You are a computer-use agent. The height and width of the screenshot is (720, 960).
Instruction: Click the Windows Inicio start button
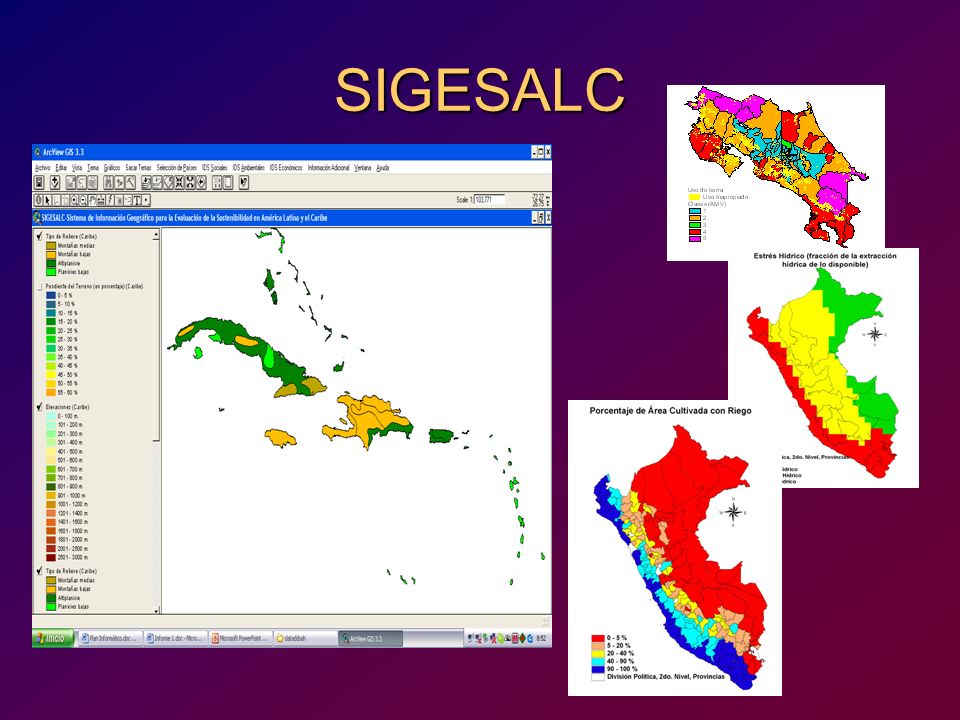pos(53,638)
